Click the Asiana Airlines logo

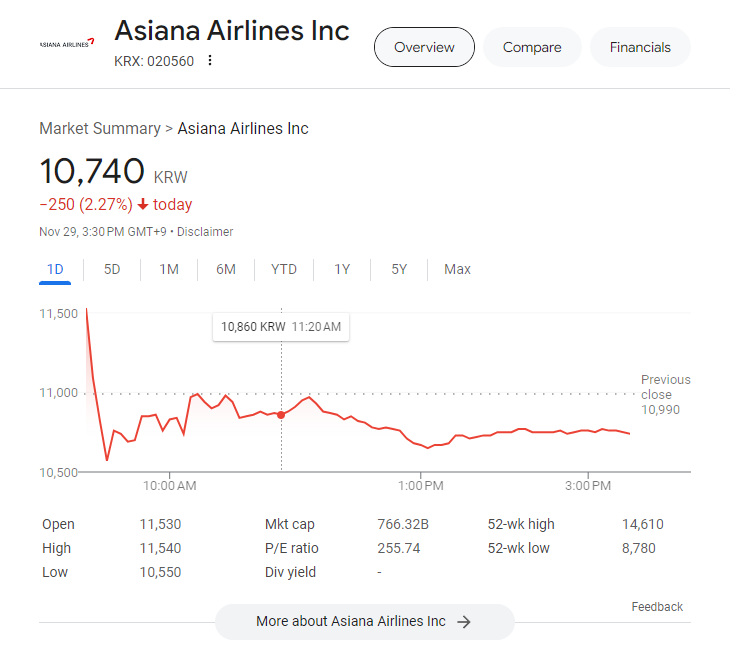67,44
